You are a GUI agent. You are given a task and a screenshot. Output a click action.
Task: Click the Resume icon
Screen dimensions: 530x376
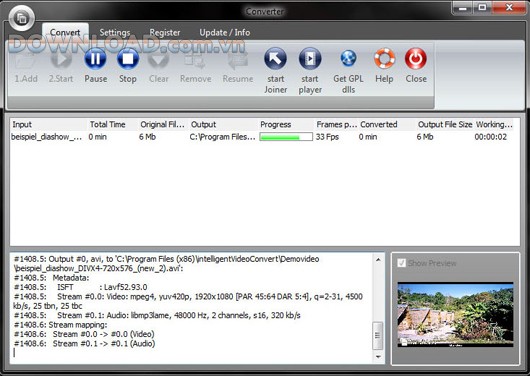click(238, 60)
